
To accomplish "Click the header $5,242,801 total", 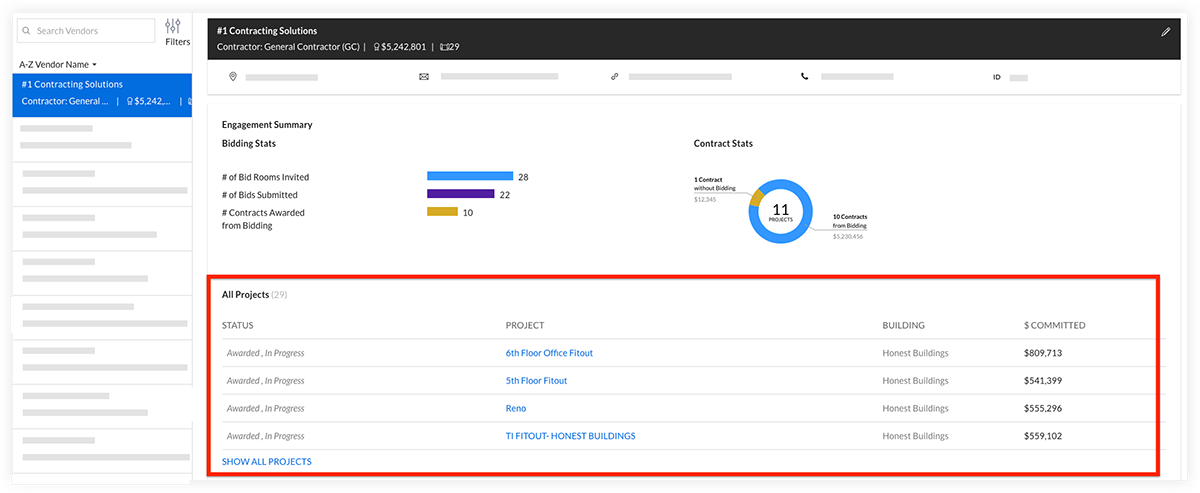I will click(403, 47).
